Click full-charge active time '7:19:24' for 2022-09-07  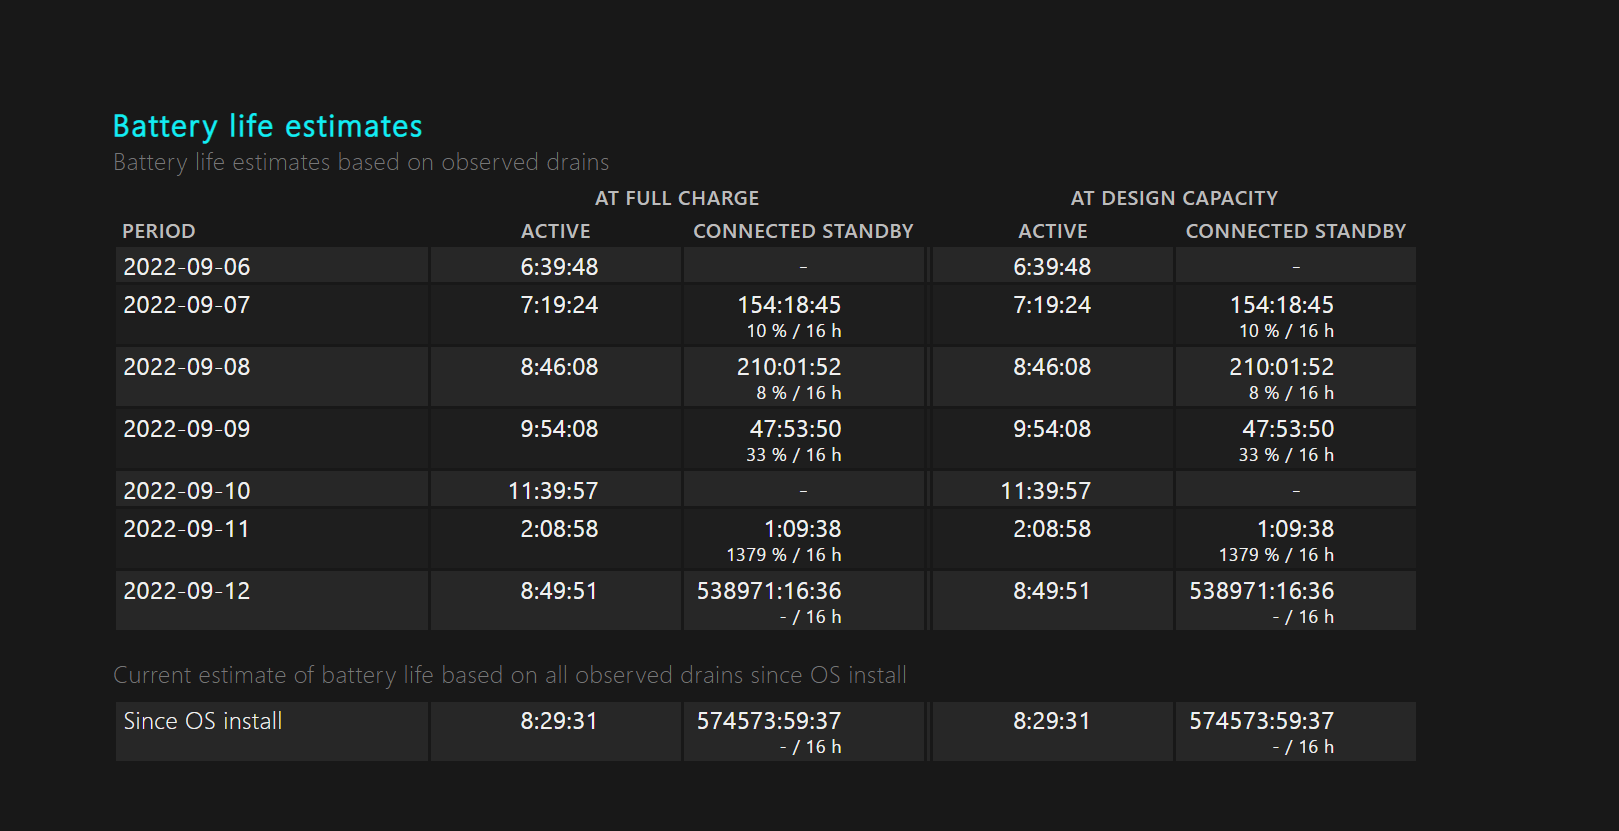click(559, 305)
